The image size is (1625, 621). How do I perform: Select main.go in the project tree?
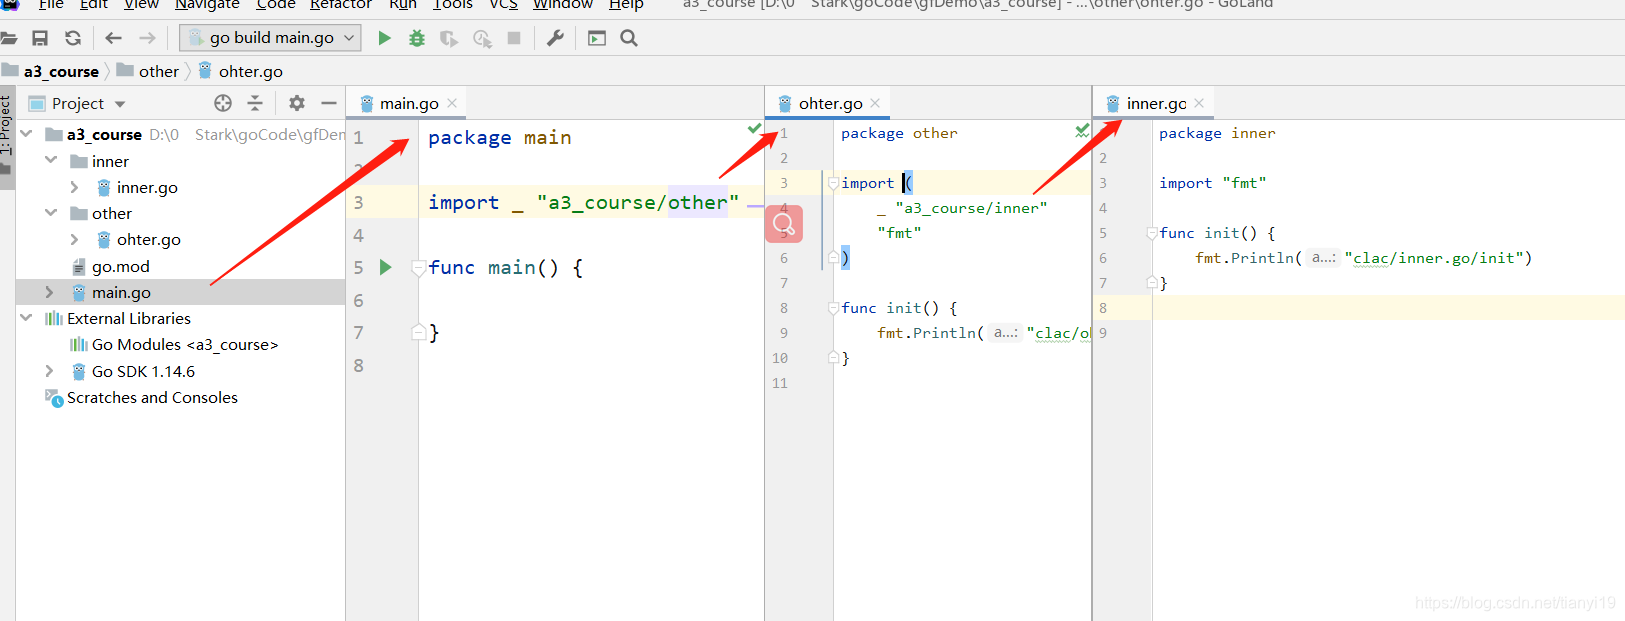click(121, 292)
